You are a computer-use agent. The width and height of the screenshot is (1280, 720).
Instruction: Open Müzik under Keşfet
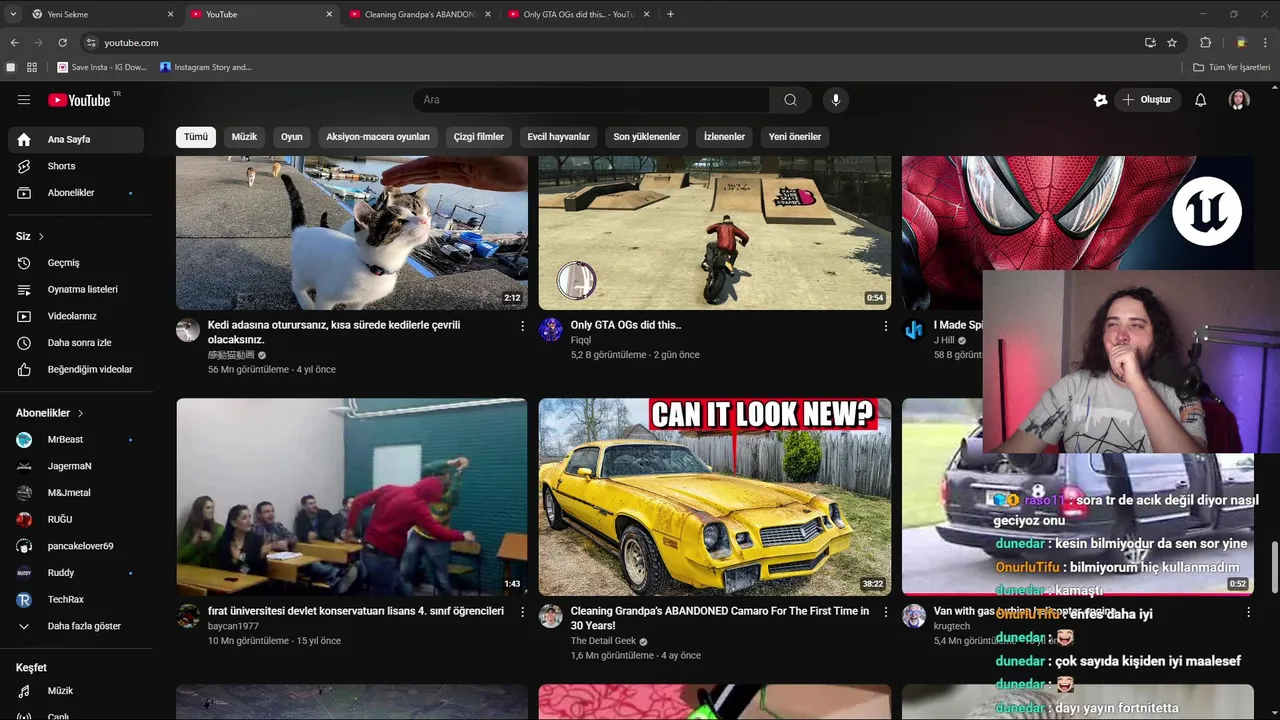click(x=76, y=691)
